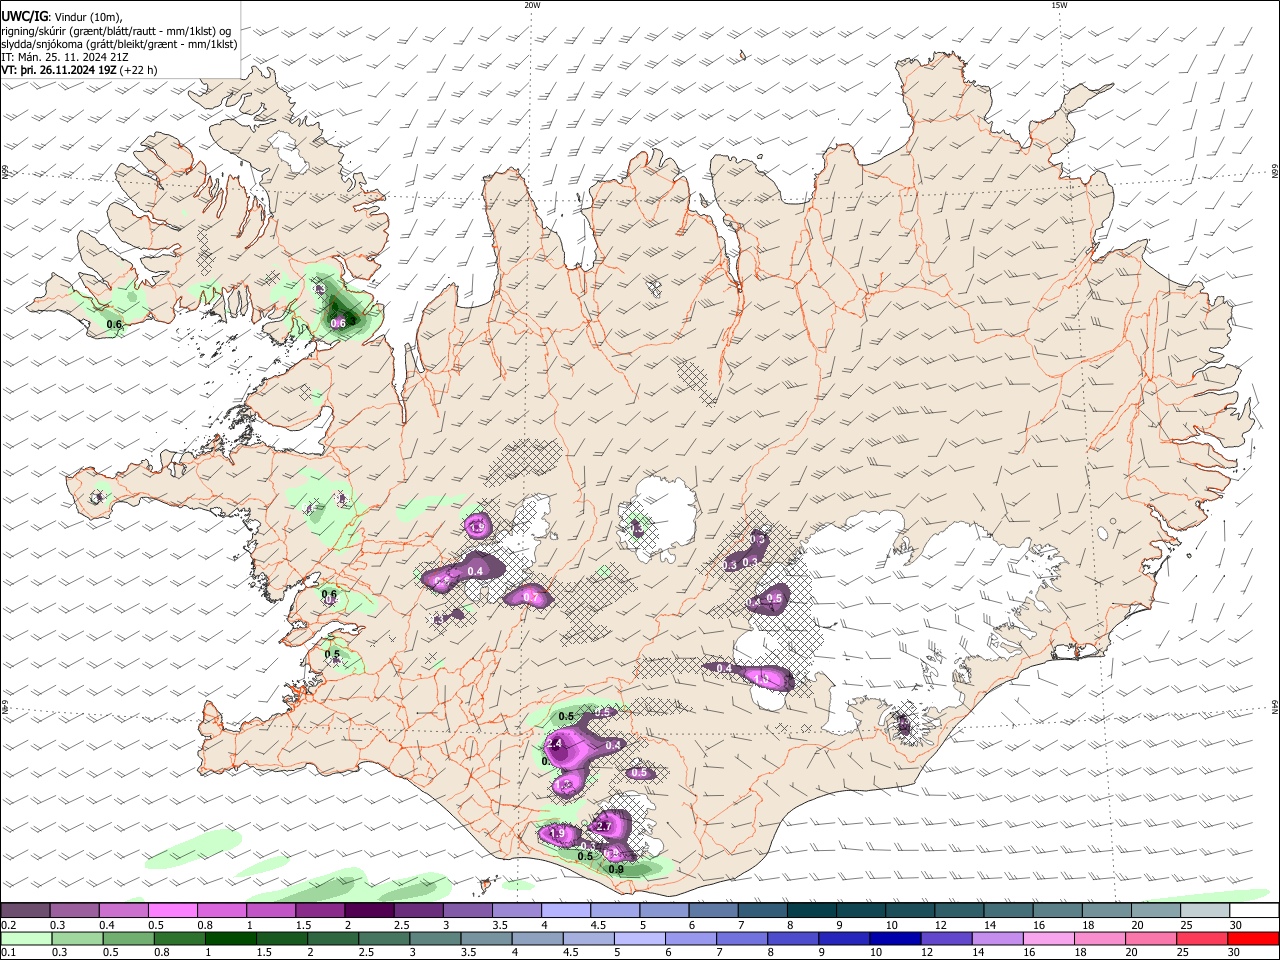This screenshot has height=960, width=1280.
Task: Click the '20W' longitude label at the top edge
Action: click(x=532, y=5)
